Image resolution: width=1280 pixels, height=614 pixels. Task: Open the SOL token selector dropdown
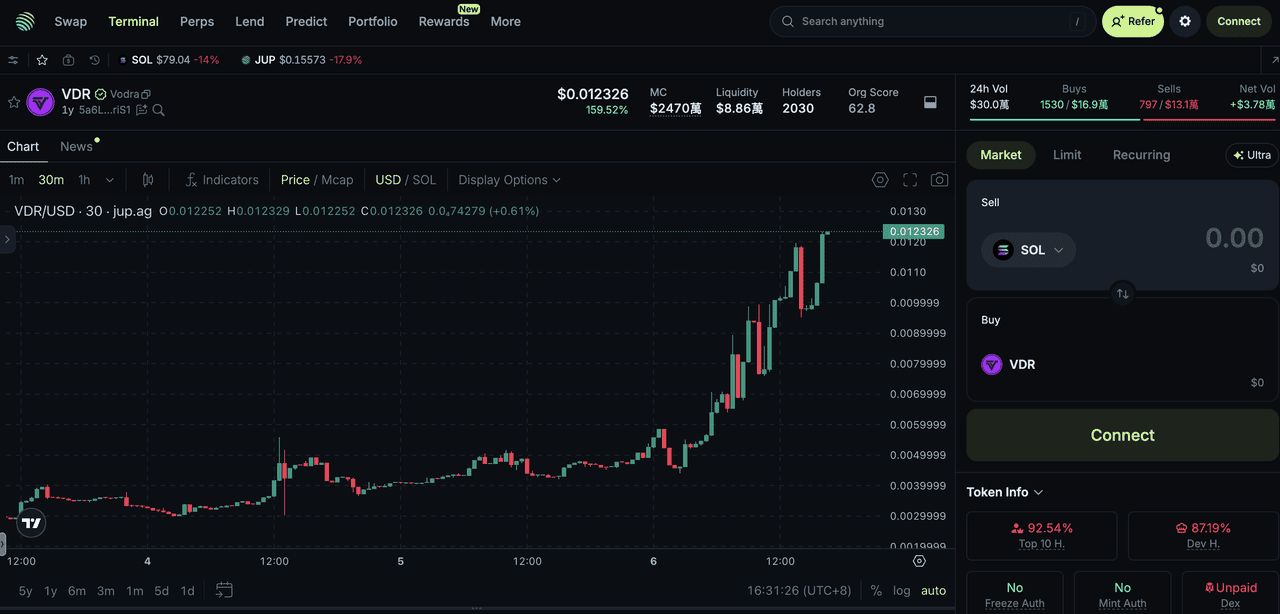coord(1028,250)
